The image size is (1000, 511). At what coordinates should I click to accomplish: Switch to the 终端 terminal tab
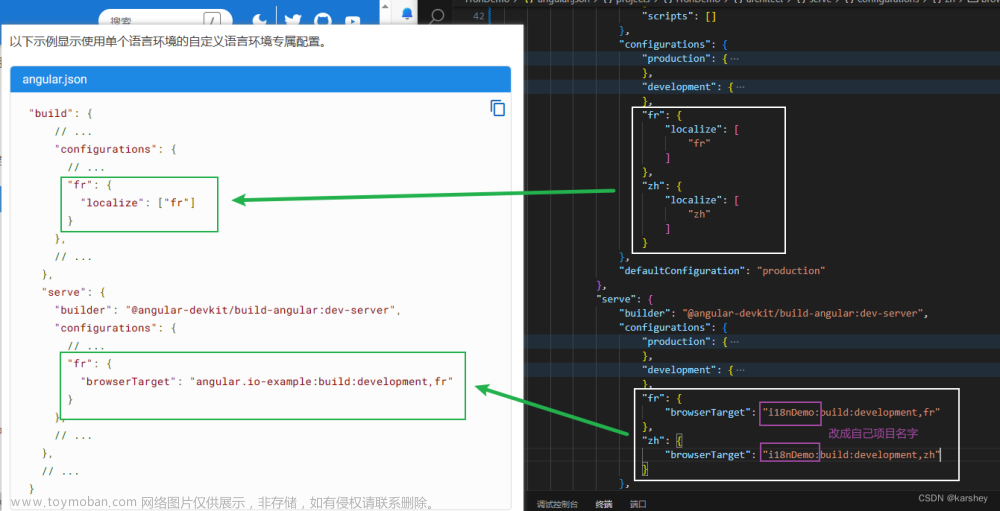tap(604, 504)
